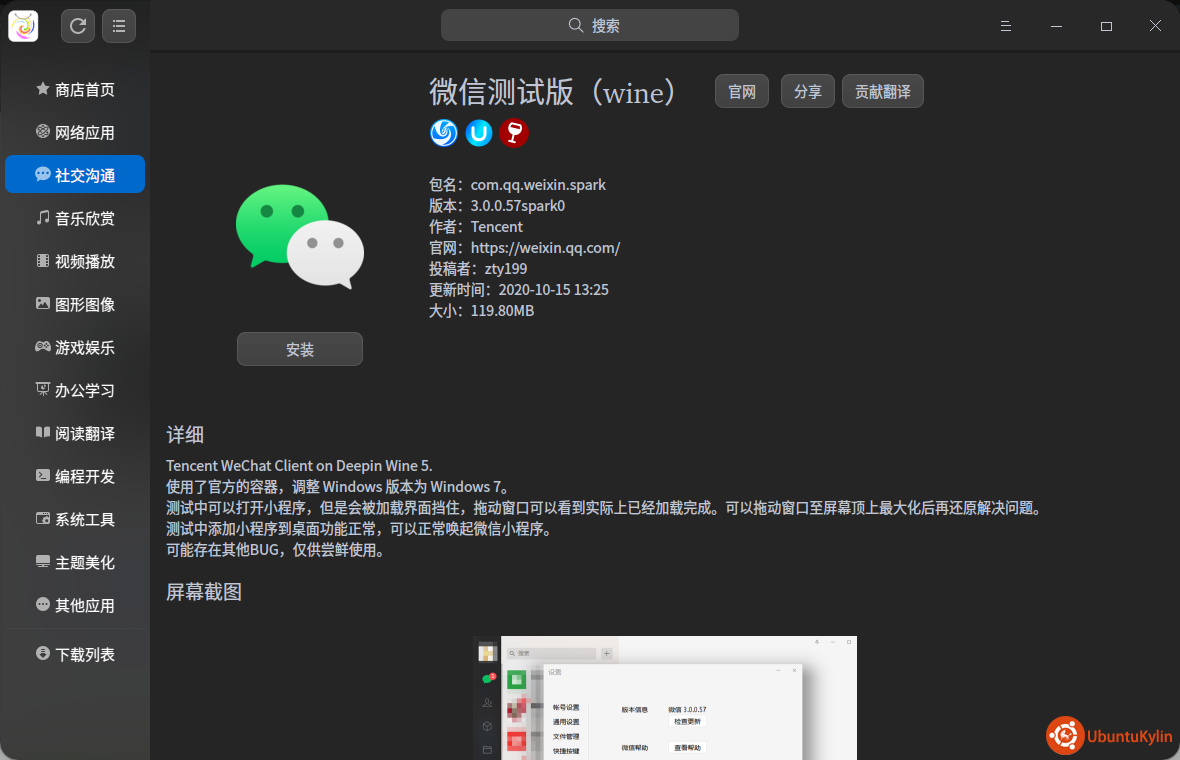Toggle the sidebar list icon
Image resolution: width=1180 pixels, height=760 pixels.
point(119,26)
